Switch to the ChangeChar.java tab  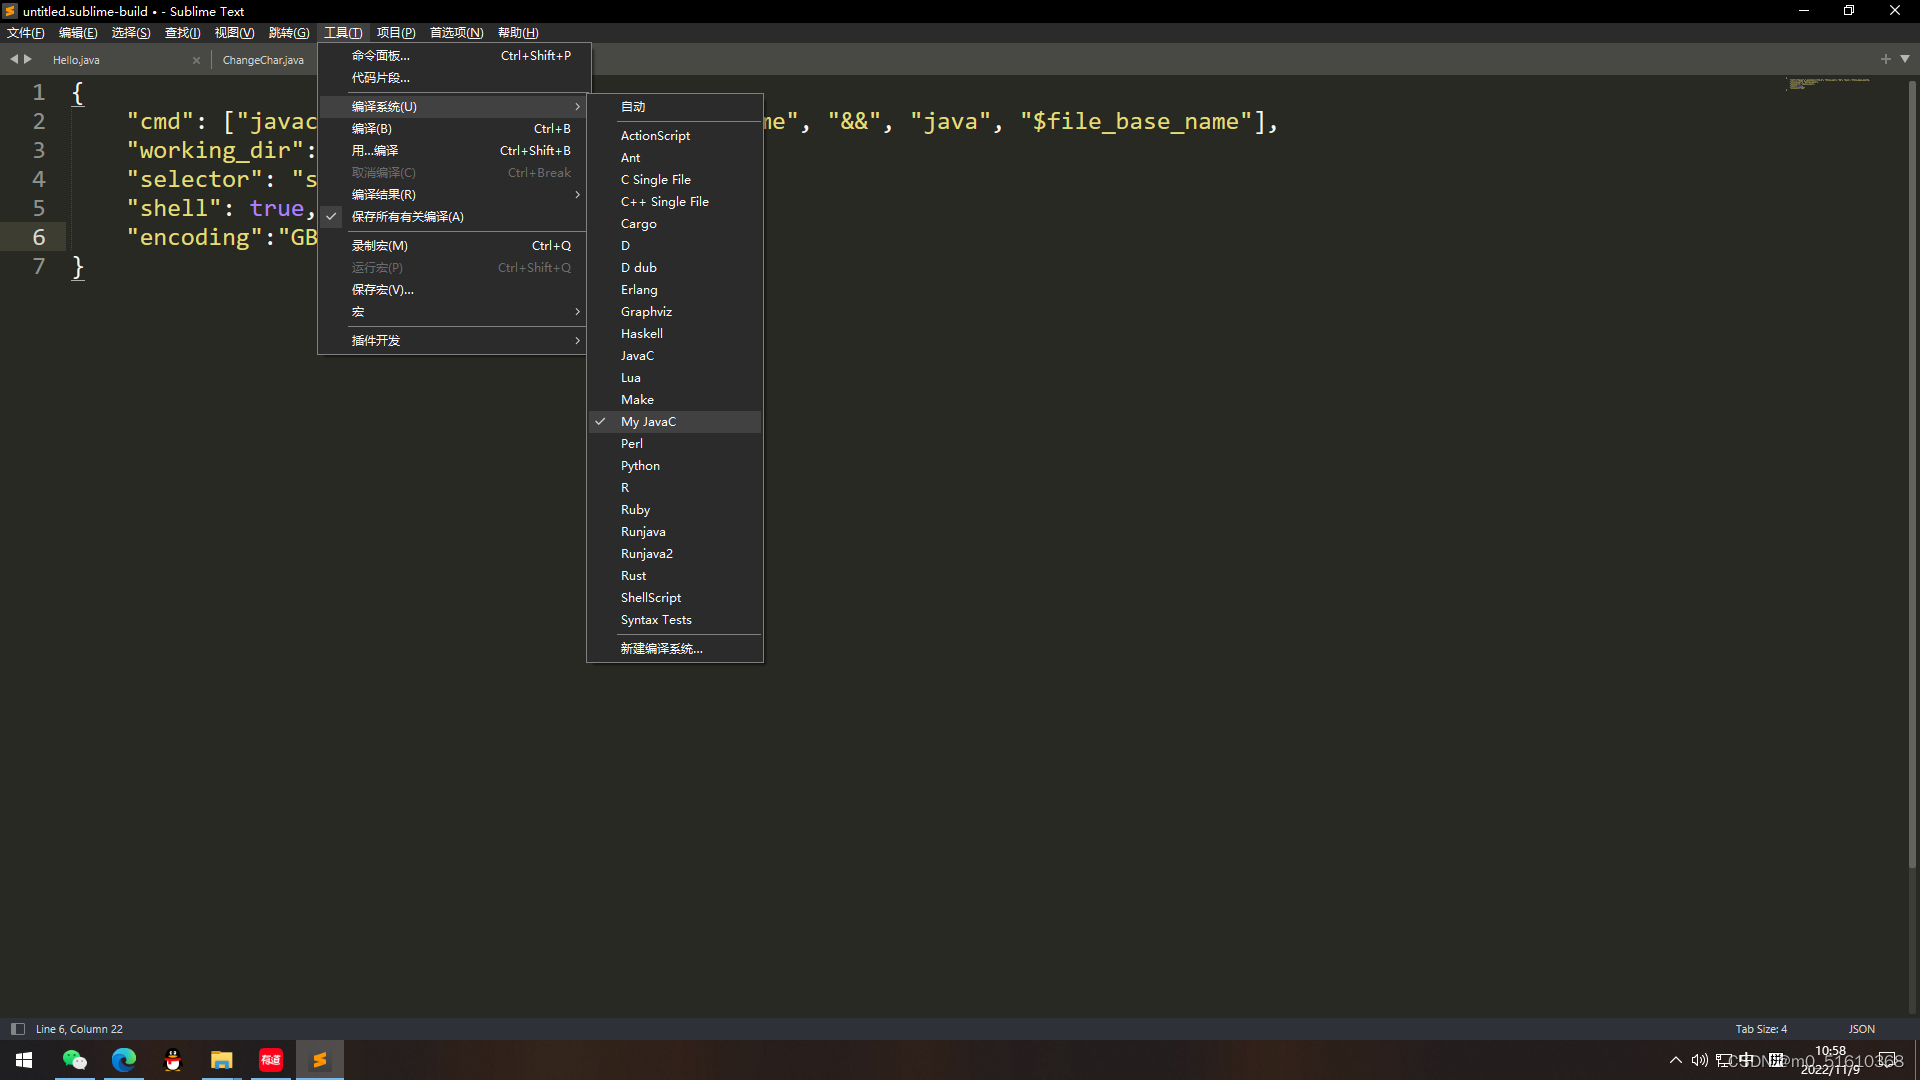point(263,60)
